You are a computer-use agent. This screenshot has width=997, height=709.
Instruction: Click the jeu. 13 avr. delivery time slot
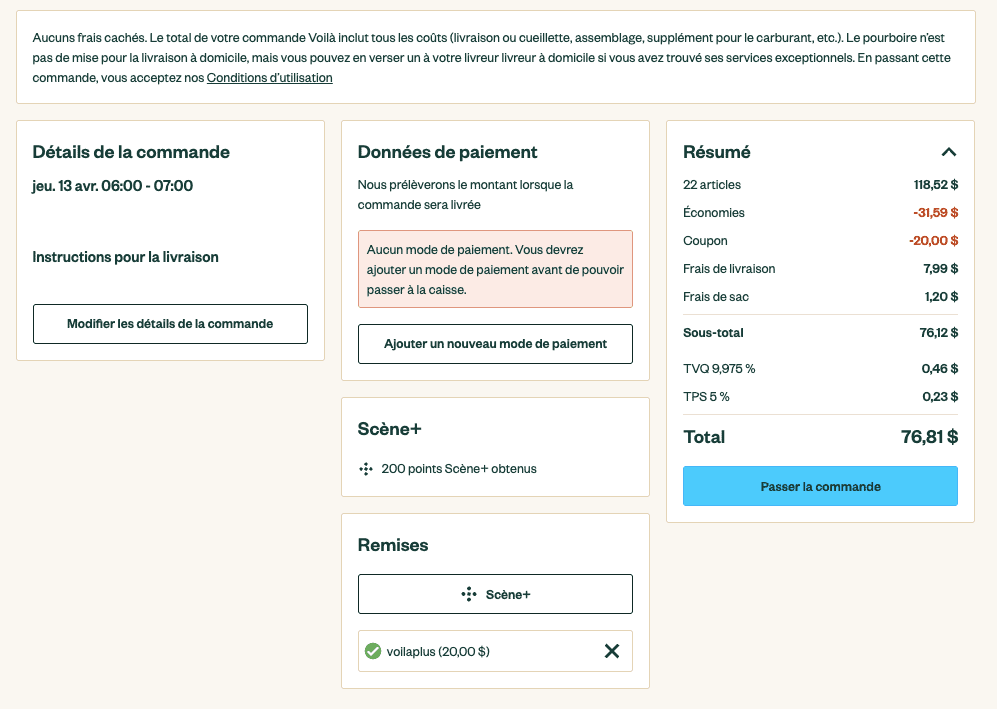pos(113,186)
